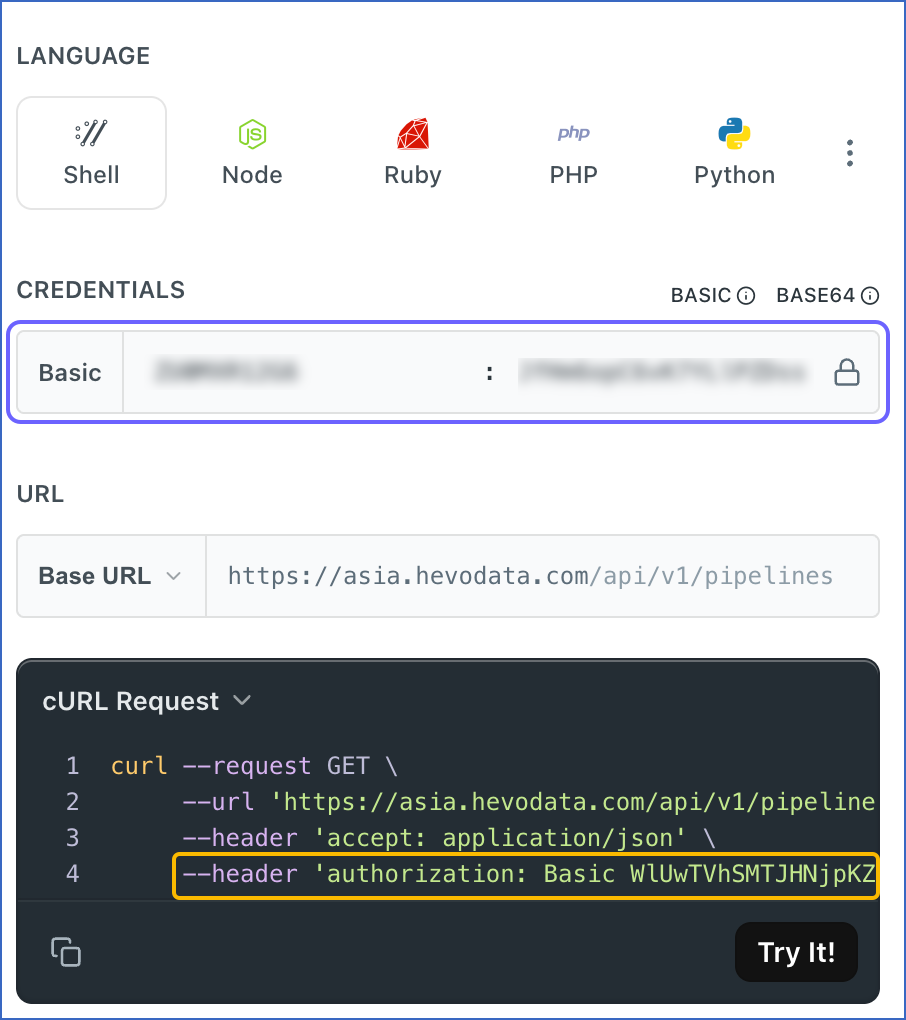Click the 'authorization: Basic' header line
This screenshot has width=906, height=1020.
click(526, 875)
